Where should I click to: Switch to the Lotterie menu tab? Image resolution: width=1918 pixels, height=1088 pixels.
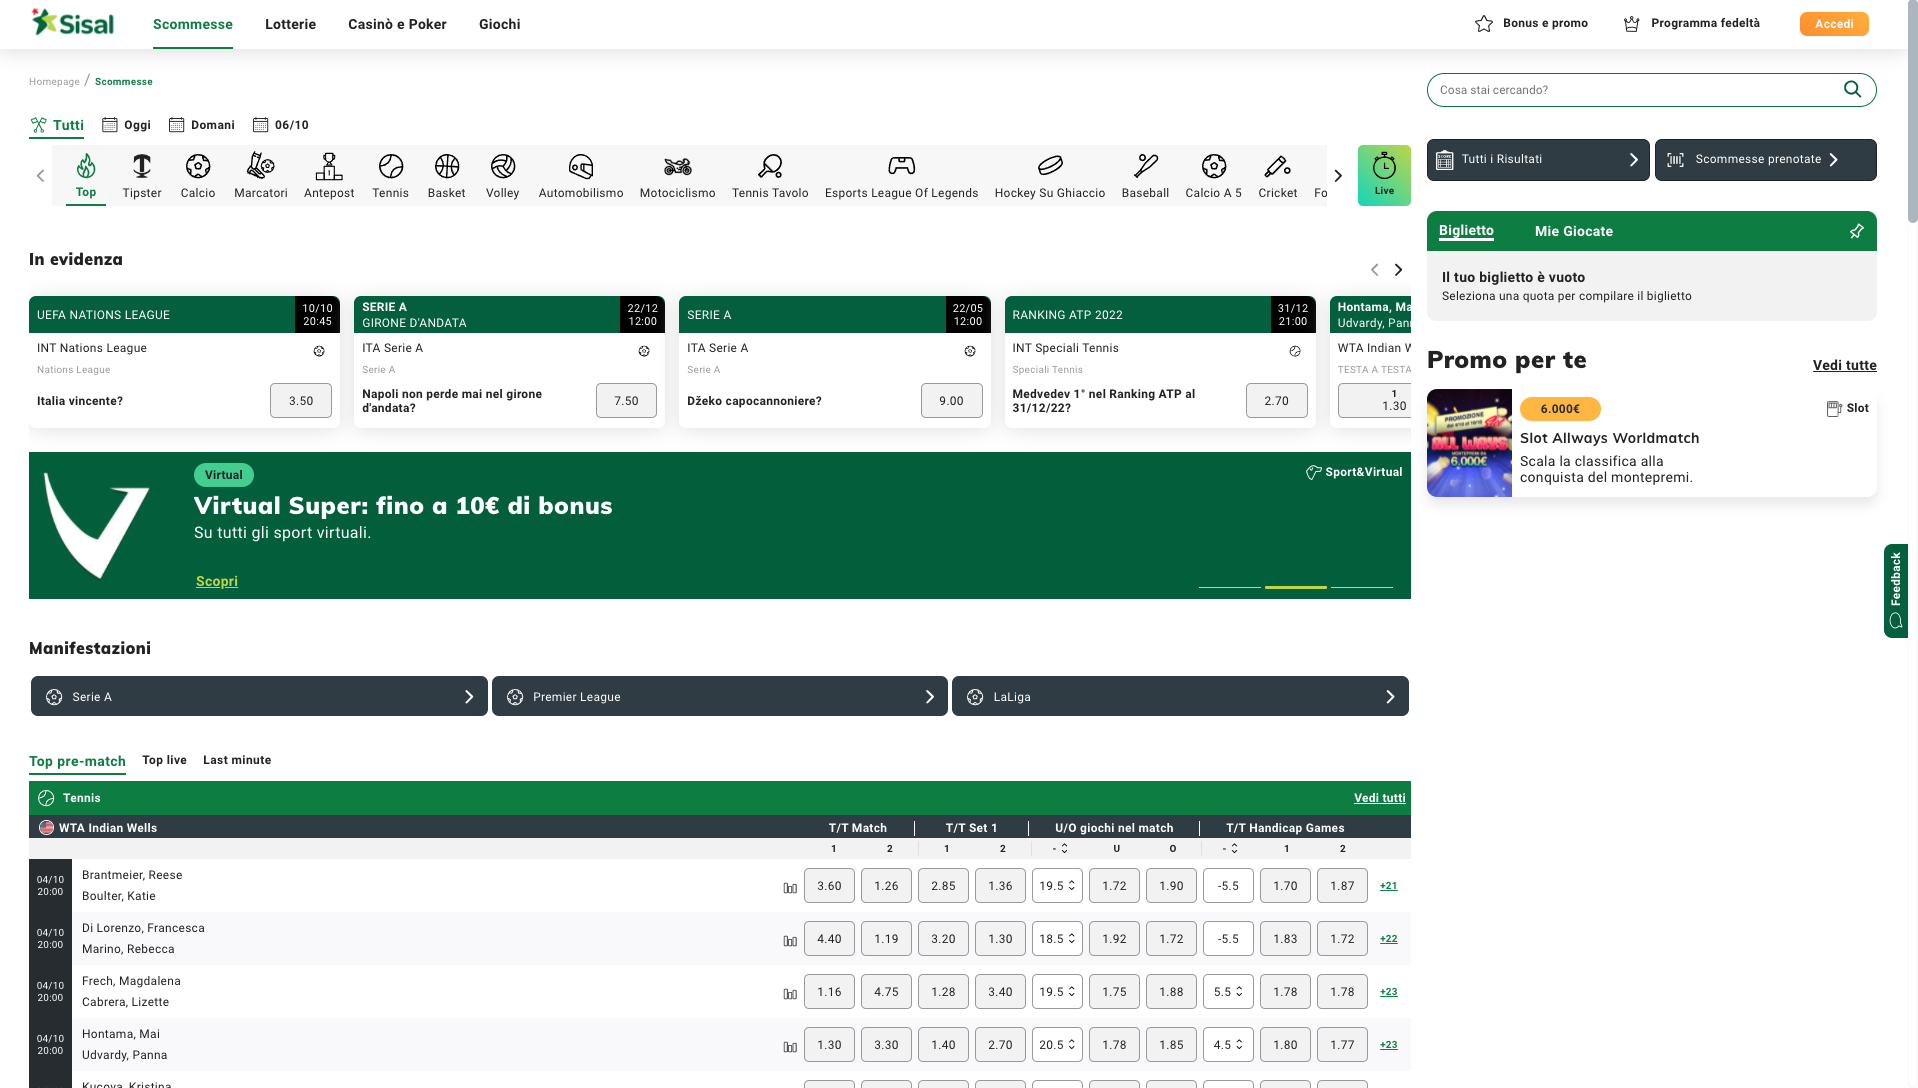tap(290, 24)
